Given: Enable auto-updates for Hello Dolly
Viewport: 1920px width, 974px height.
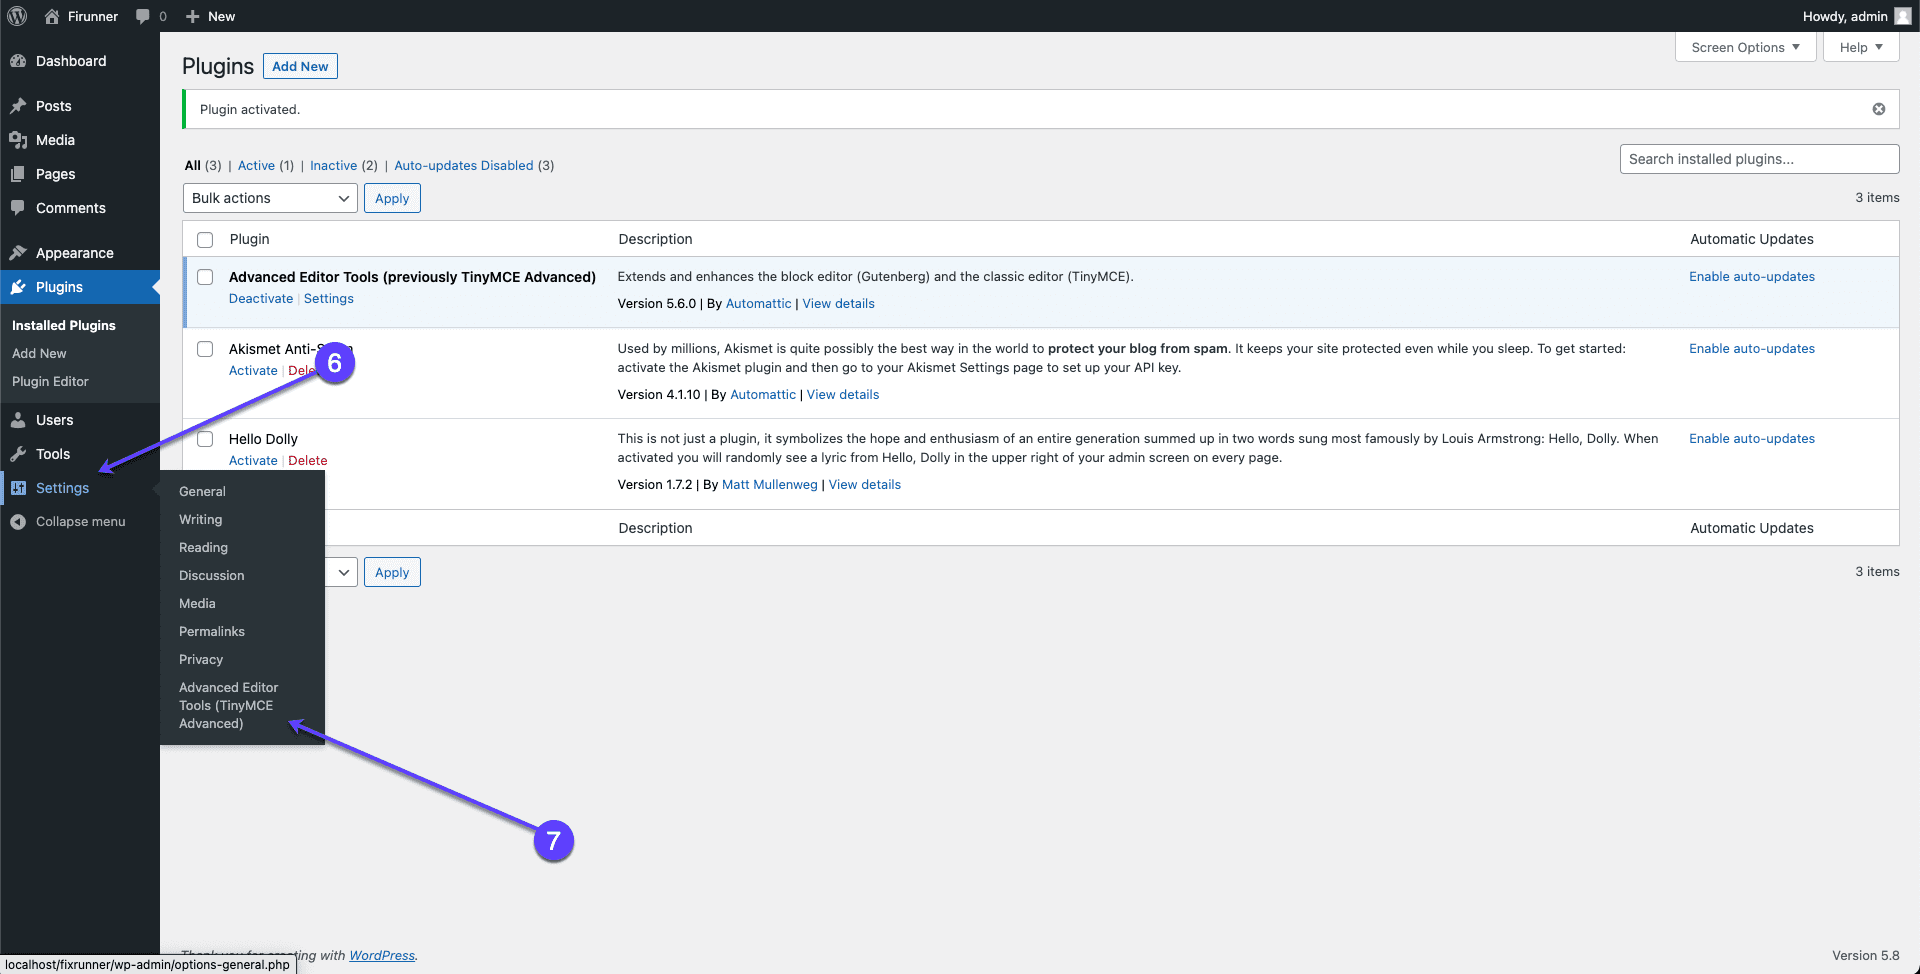Looking at the screenshot, I should tap(1752, 438).
